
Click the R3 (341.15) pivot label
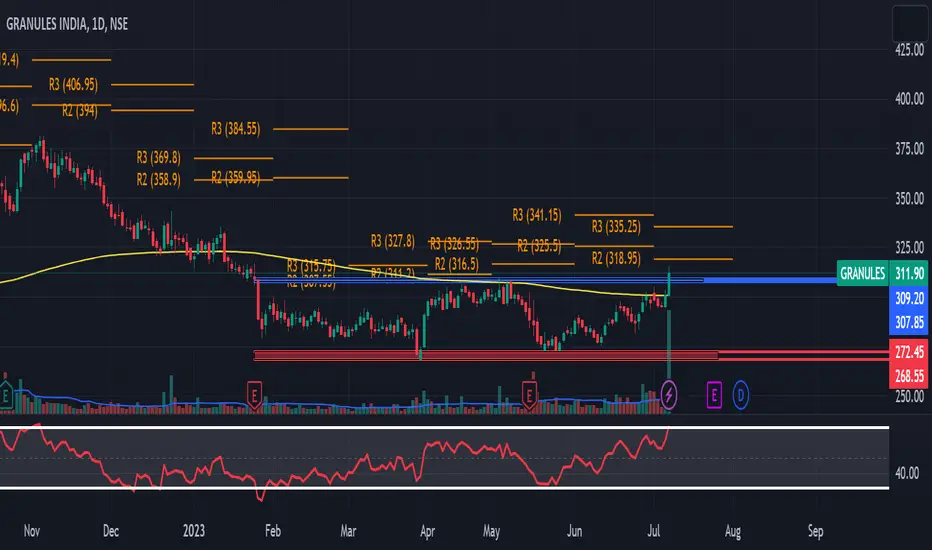pyautogui.click(x=537, y=215)
